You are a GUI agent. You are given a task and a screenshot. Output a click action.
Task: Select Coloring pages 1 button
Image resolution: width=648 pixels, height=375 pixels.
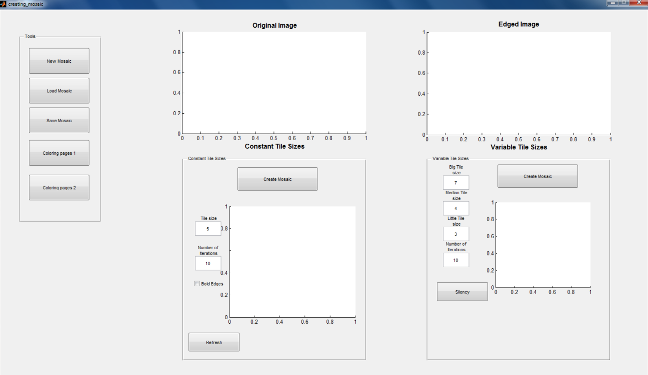59,153
